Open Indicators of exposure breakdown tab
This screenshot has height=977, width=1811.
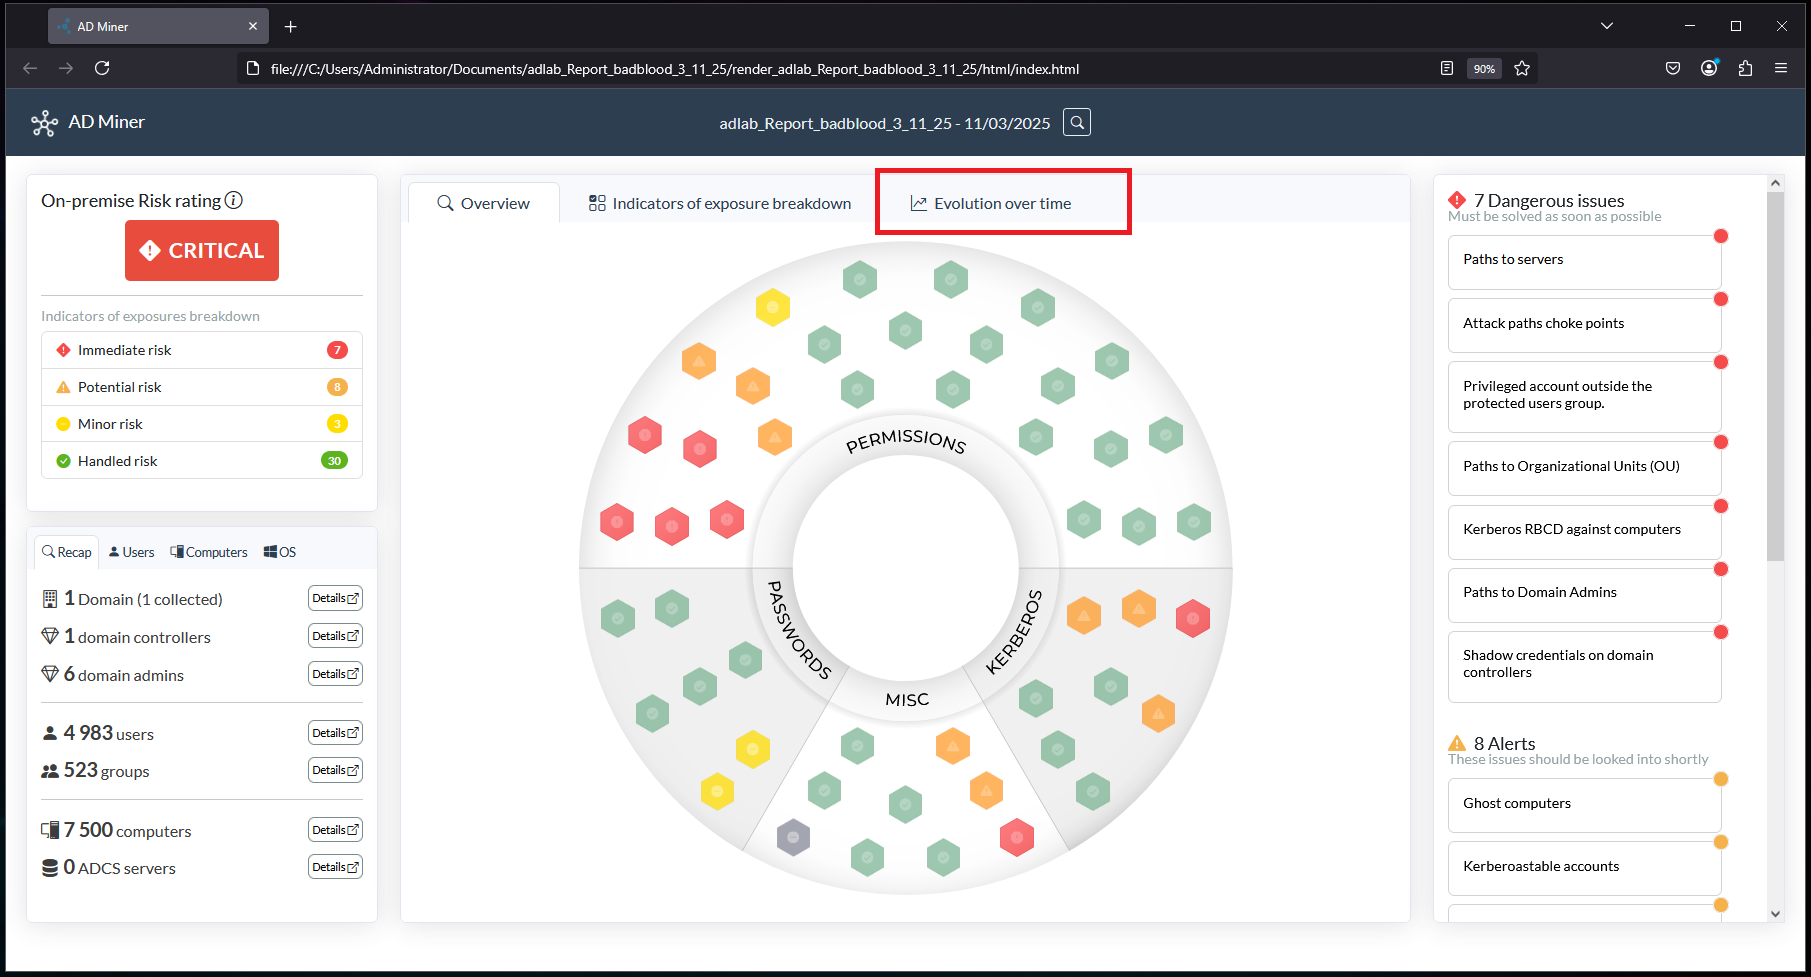click(720, 203)
